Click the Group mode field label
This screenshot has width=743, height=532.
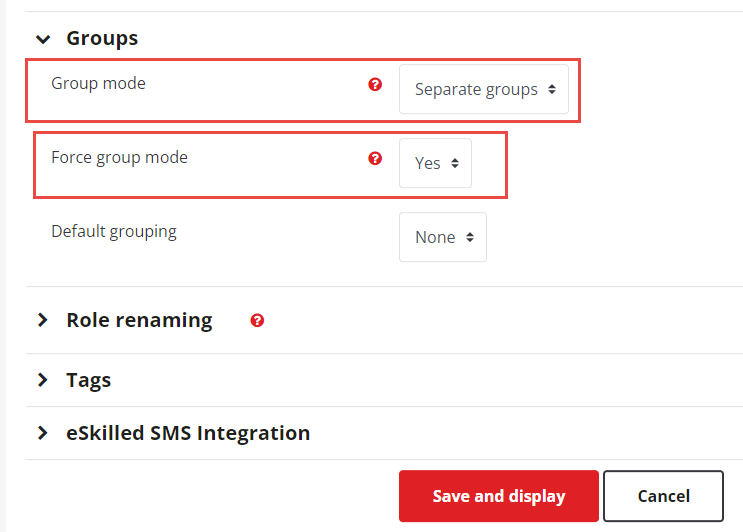tap(99, 83)
